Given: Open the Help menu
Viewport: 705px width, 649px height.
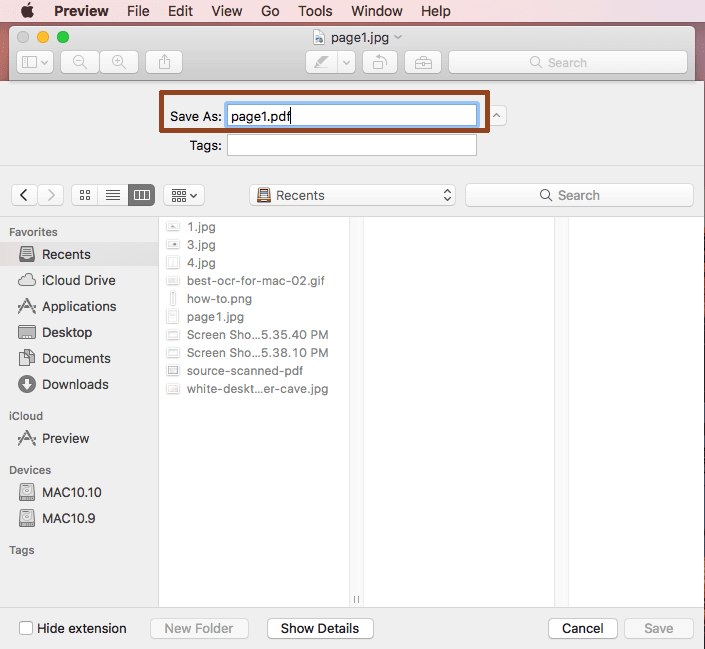Looking at the screenshot, I should (x=435, y=11).
